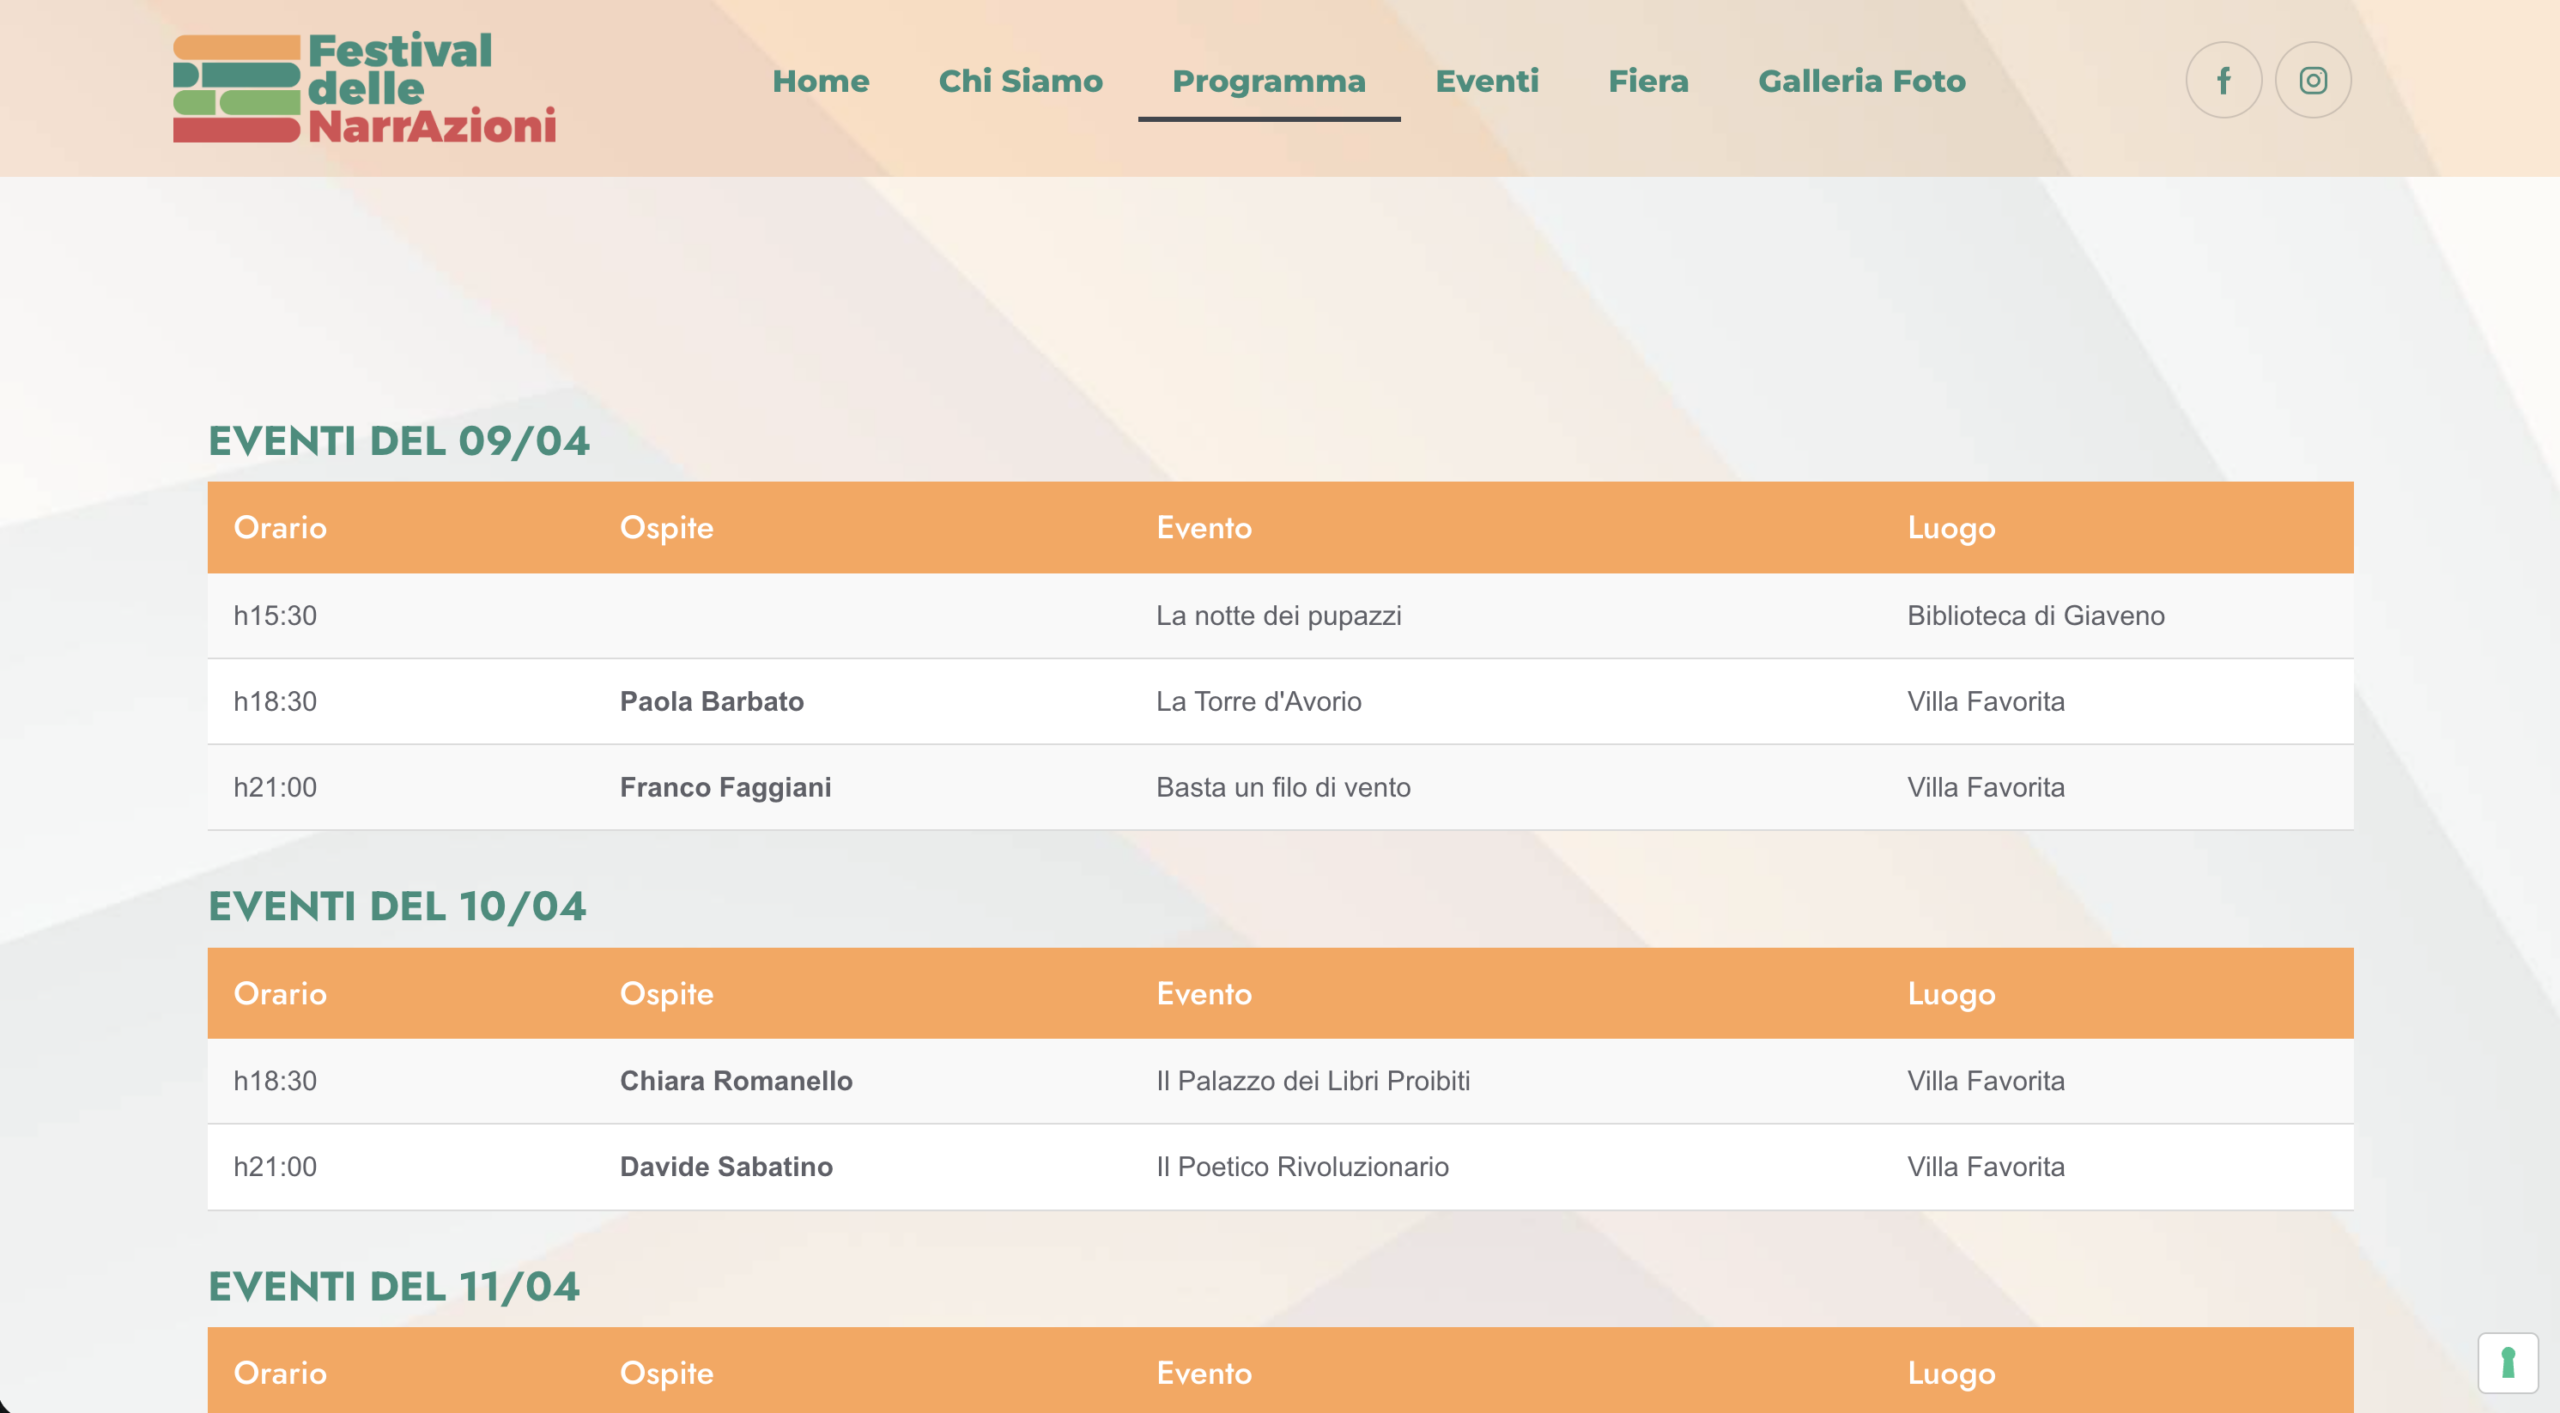This screenshot has width=2560, height=1413.
Task: Select guest Chiara Romanello
Action: [x=735, y=1080]
